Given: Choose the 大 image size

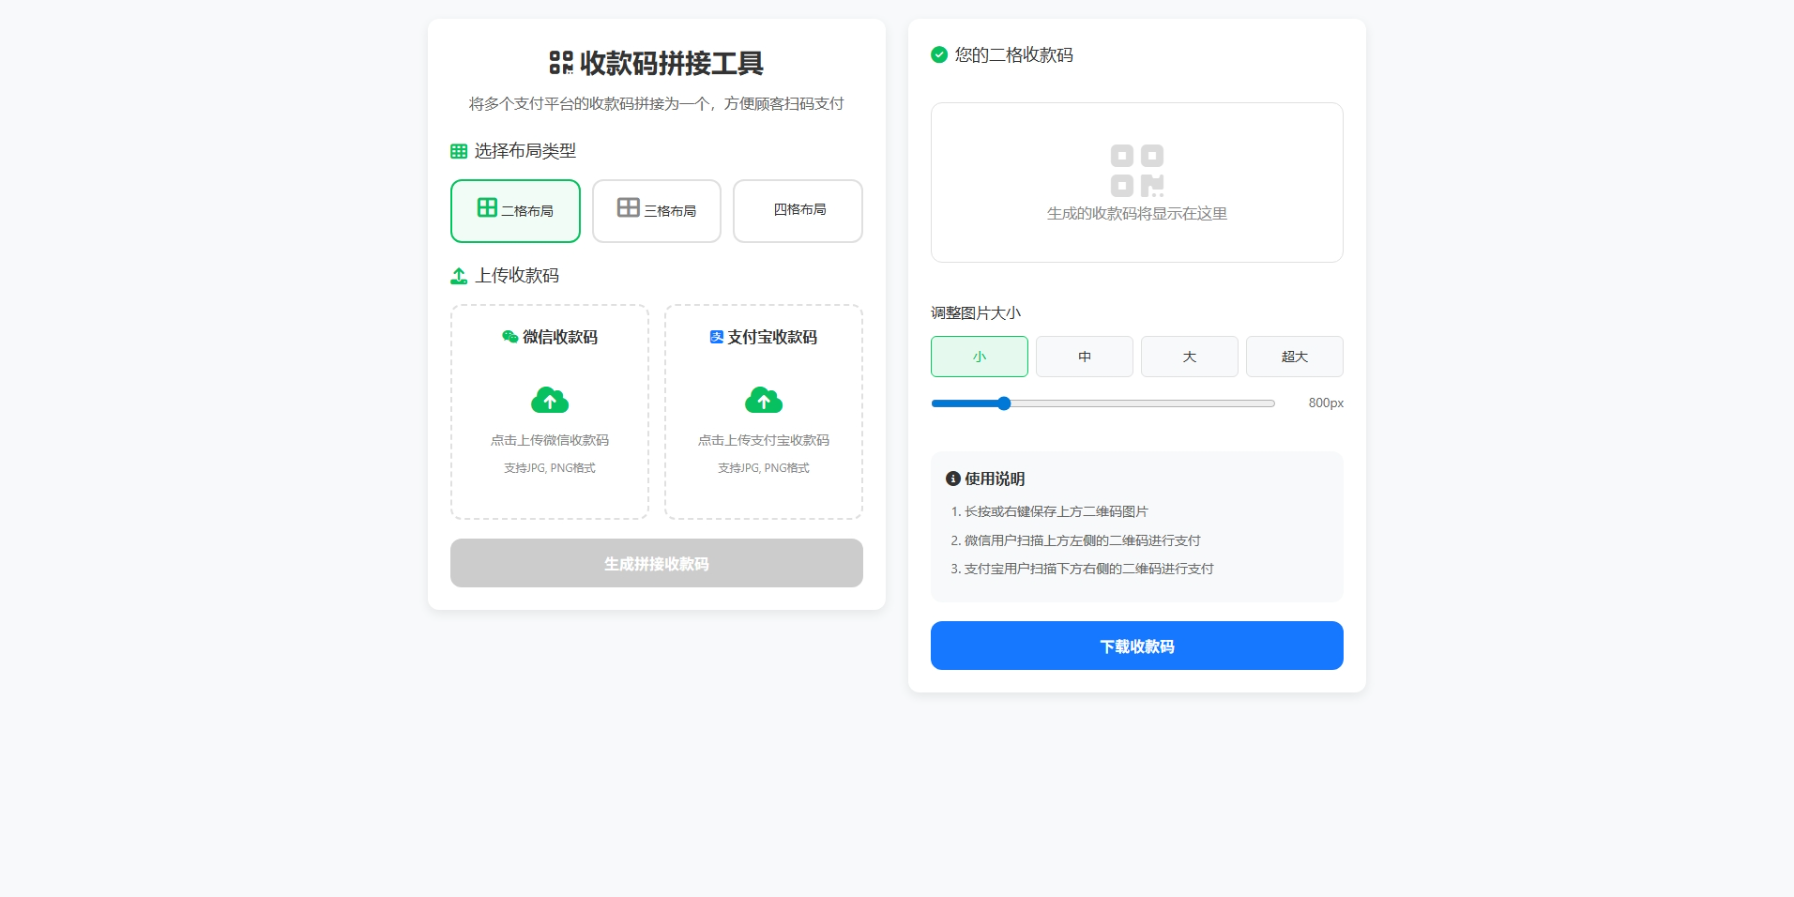Looking at the screenshot, I should pyautogui.click(x=1189, y=357).
